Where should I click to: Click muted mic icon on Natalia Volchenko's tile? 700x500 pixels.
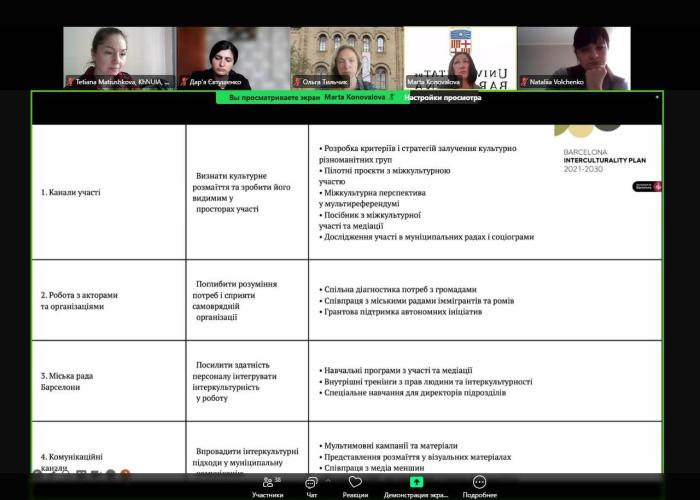(524, 82)
